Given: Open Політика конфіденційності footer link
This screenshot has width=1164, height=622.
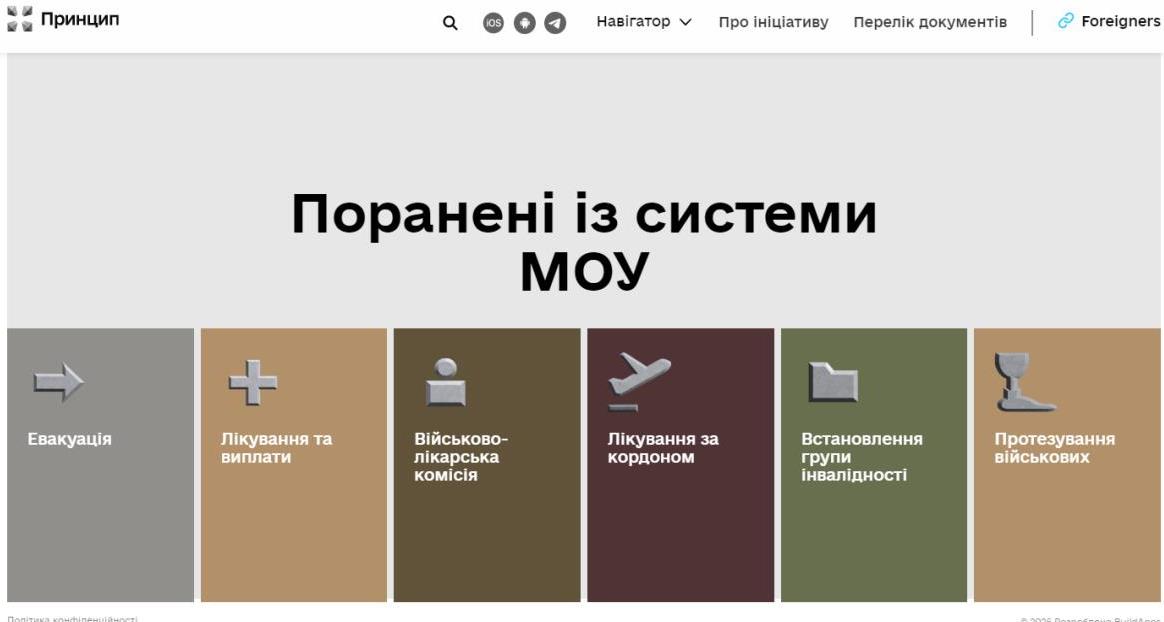Looking at the screenshot, I should click(x=72, y=618).
